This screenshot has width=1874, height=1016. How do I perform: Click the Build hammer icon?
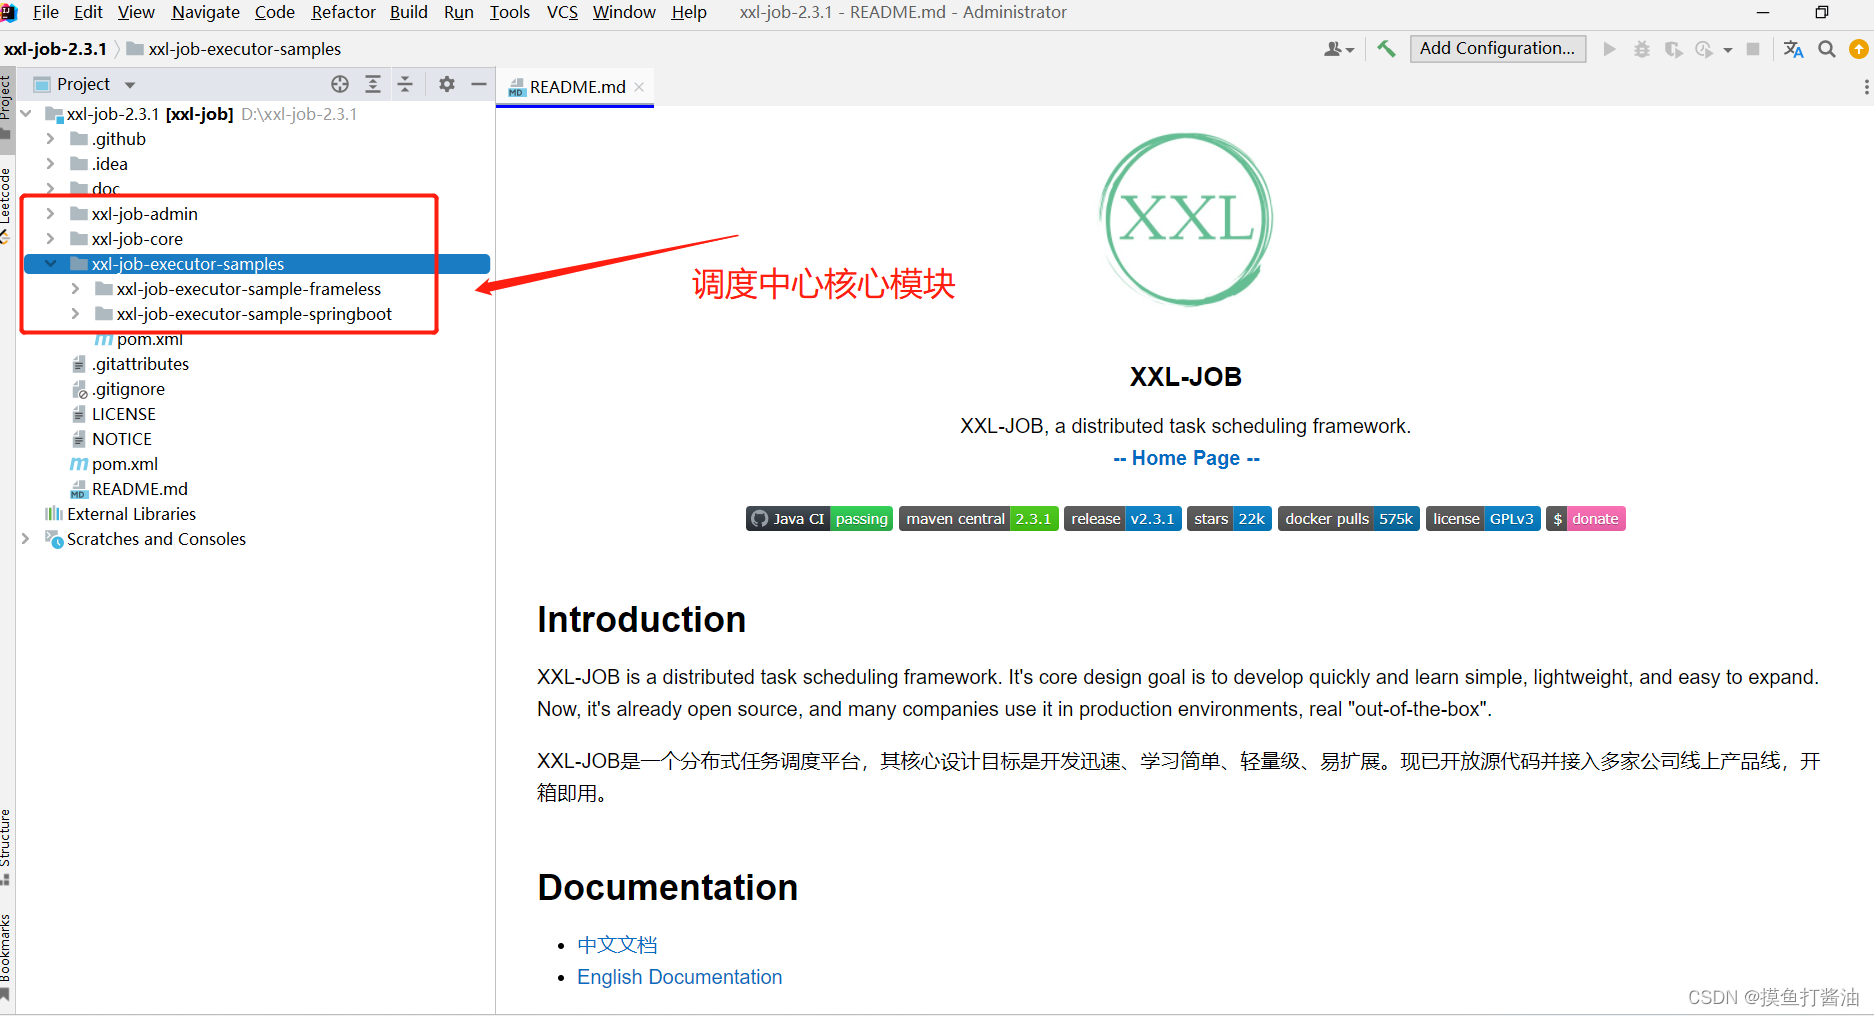[1386, 48]
